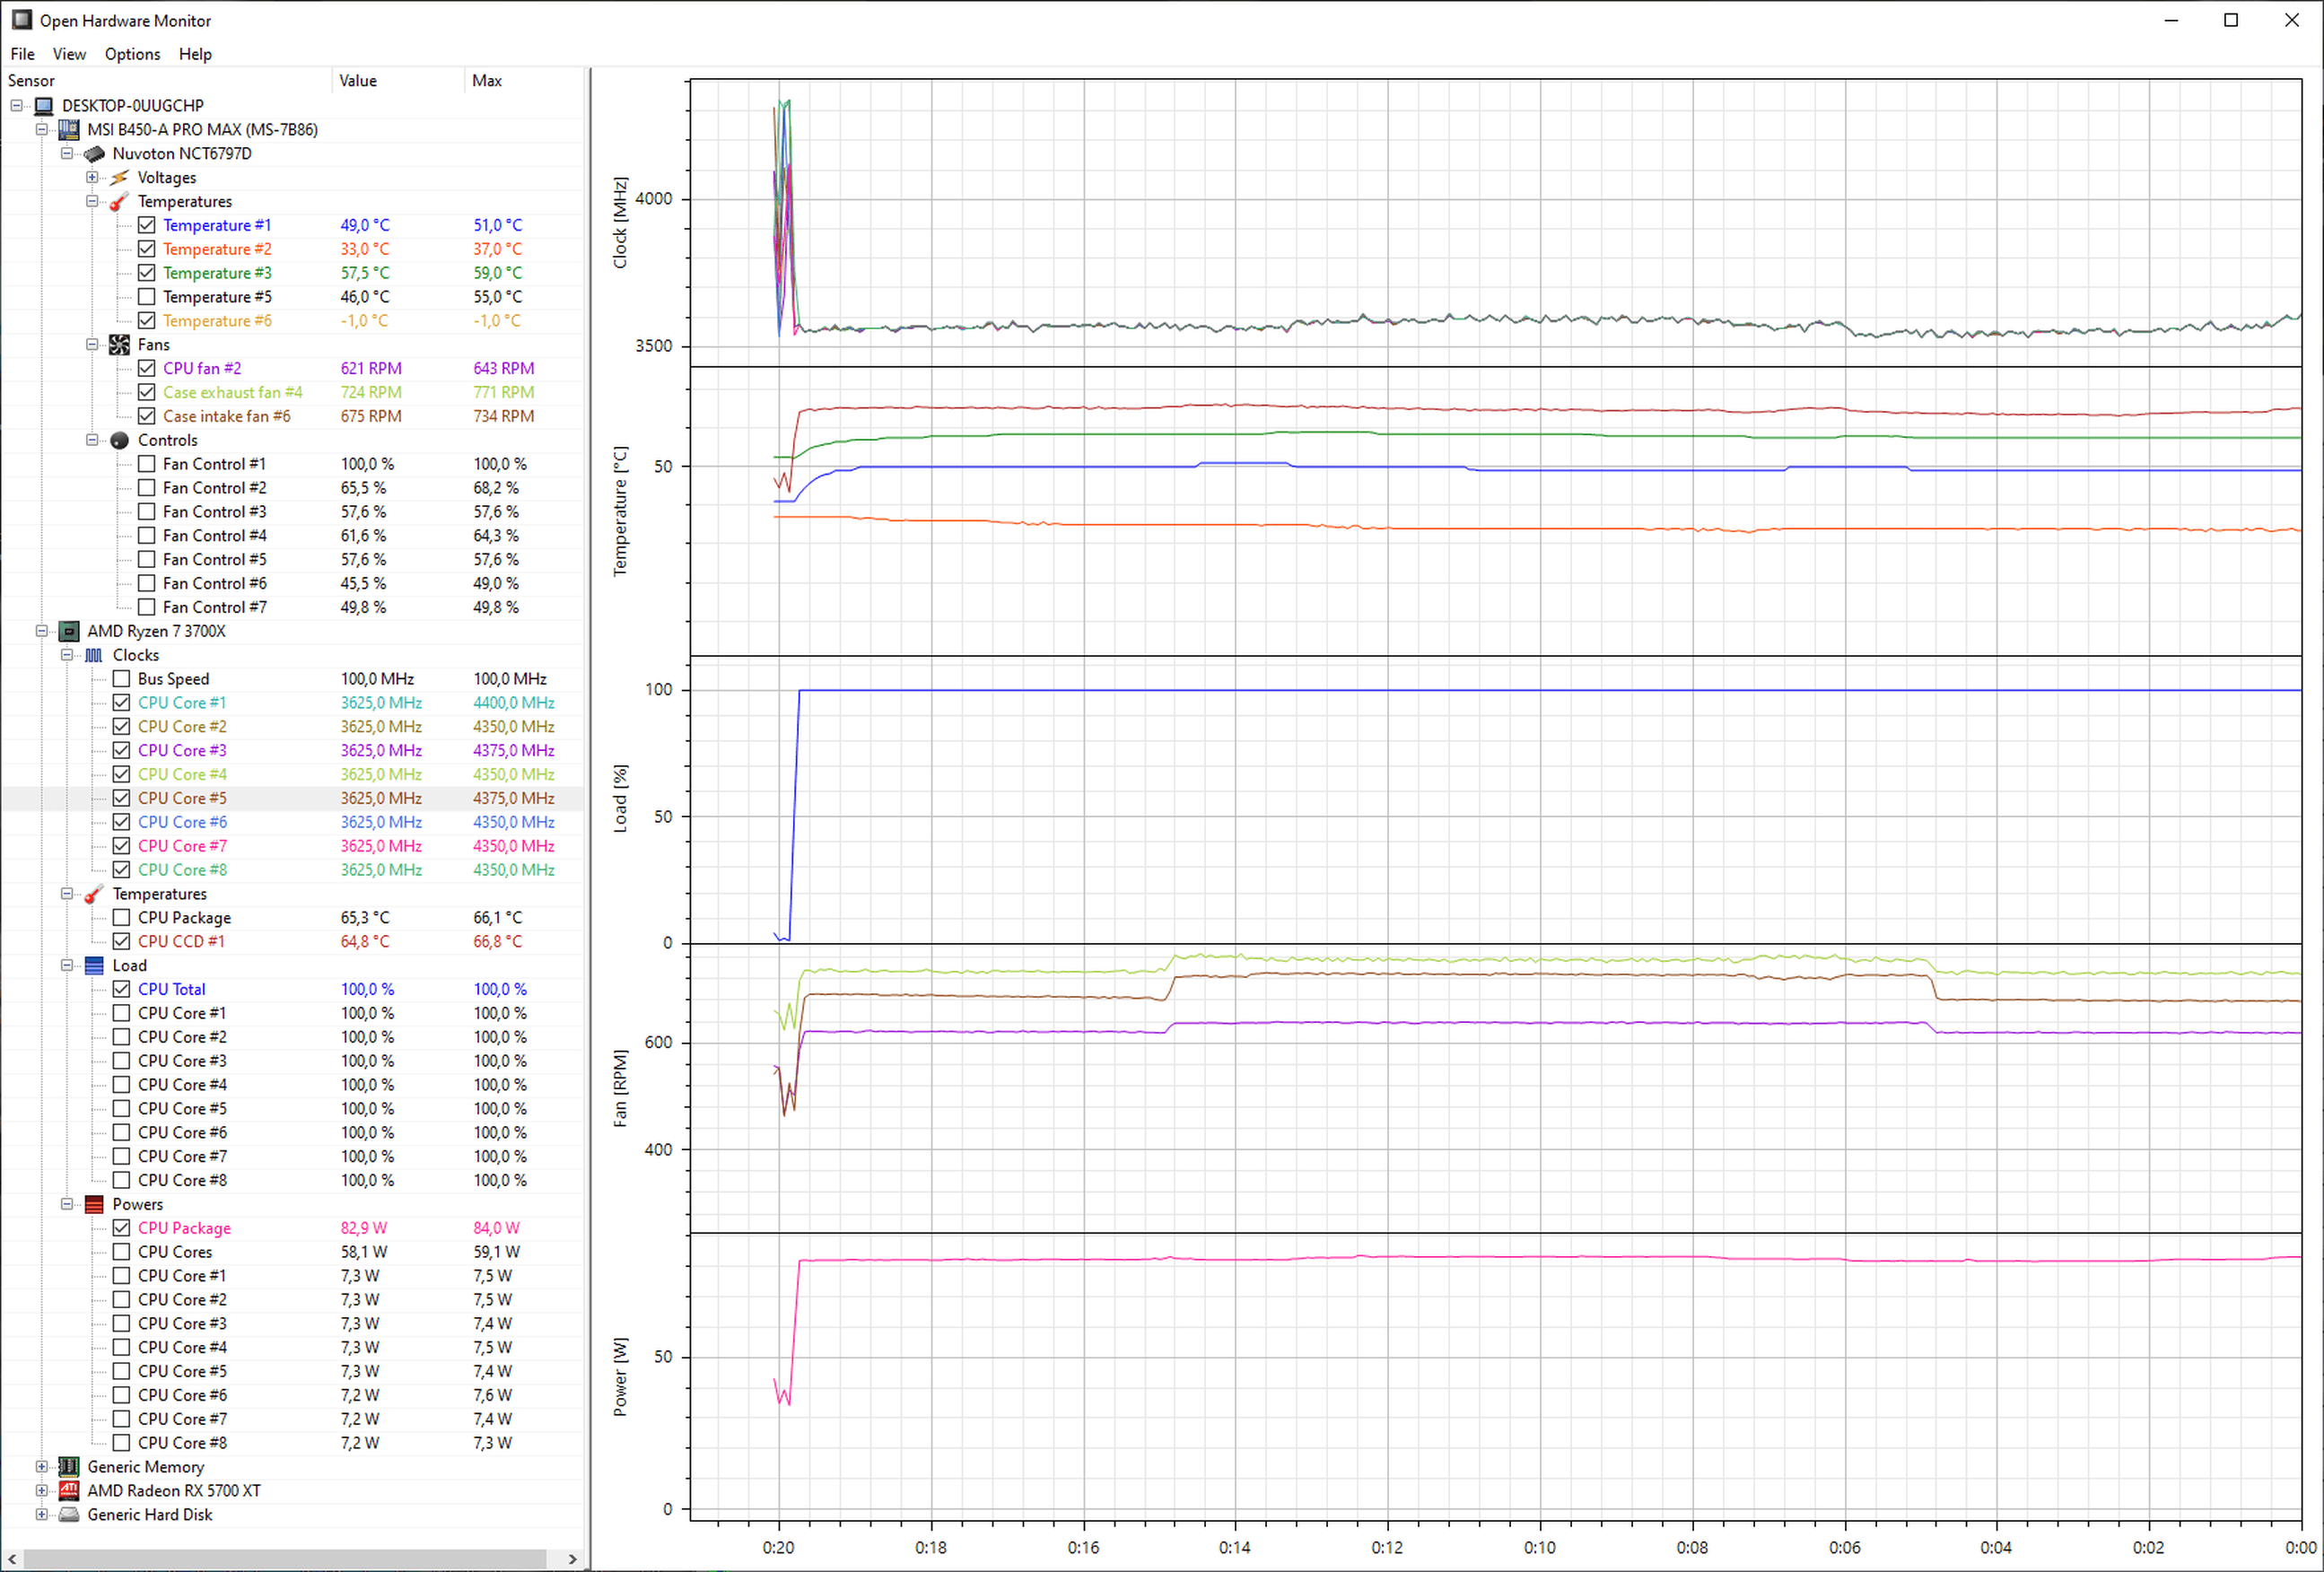
Task: Click the AMD Ryzen 7 3700X processor icon
Action: [x=69, y=632]
